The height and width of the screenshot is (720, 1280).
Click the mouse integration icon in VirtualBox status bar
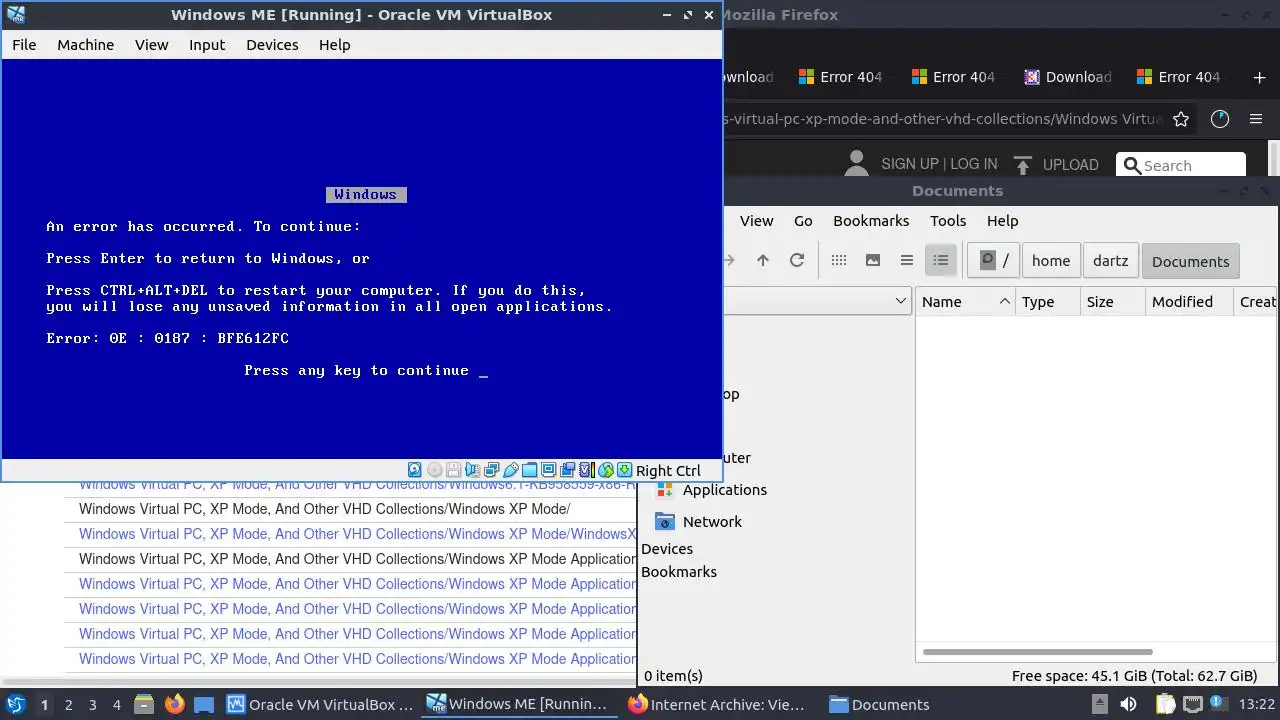606,470
